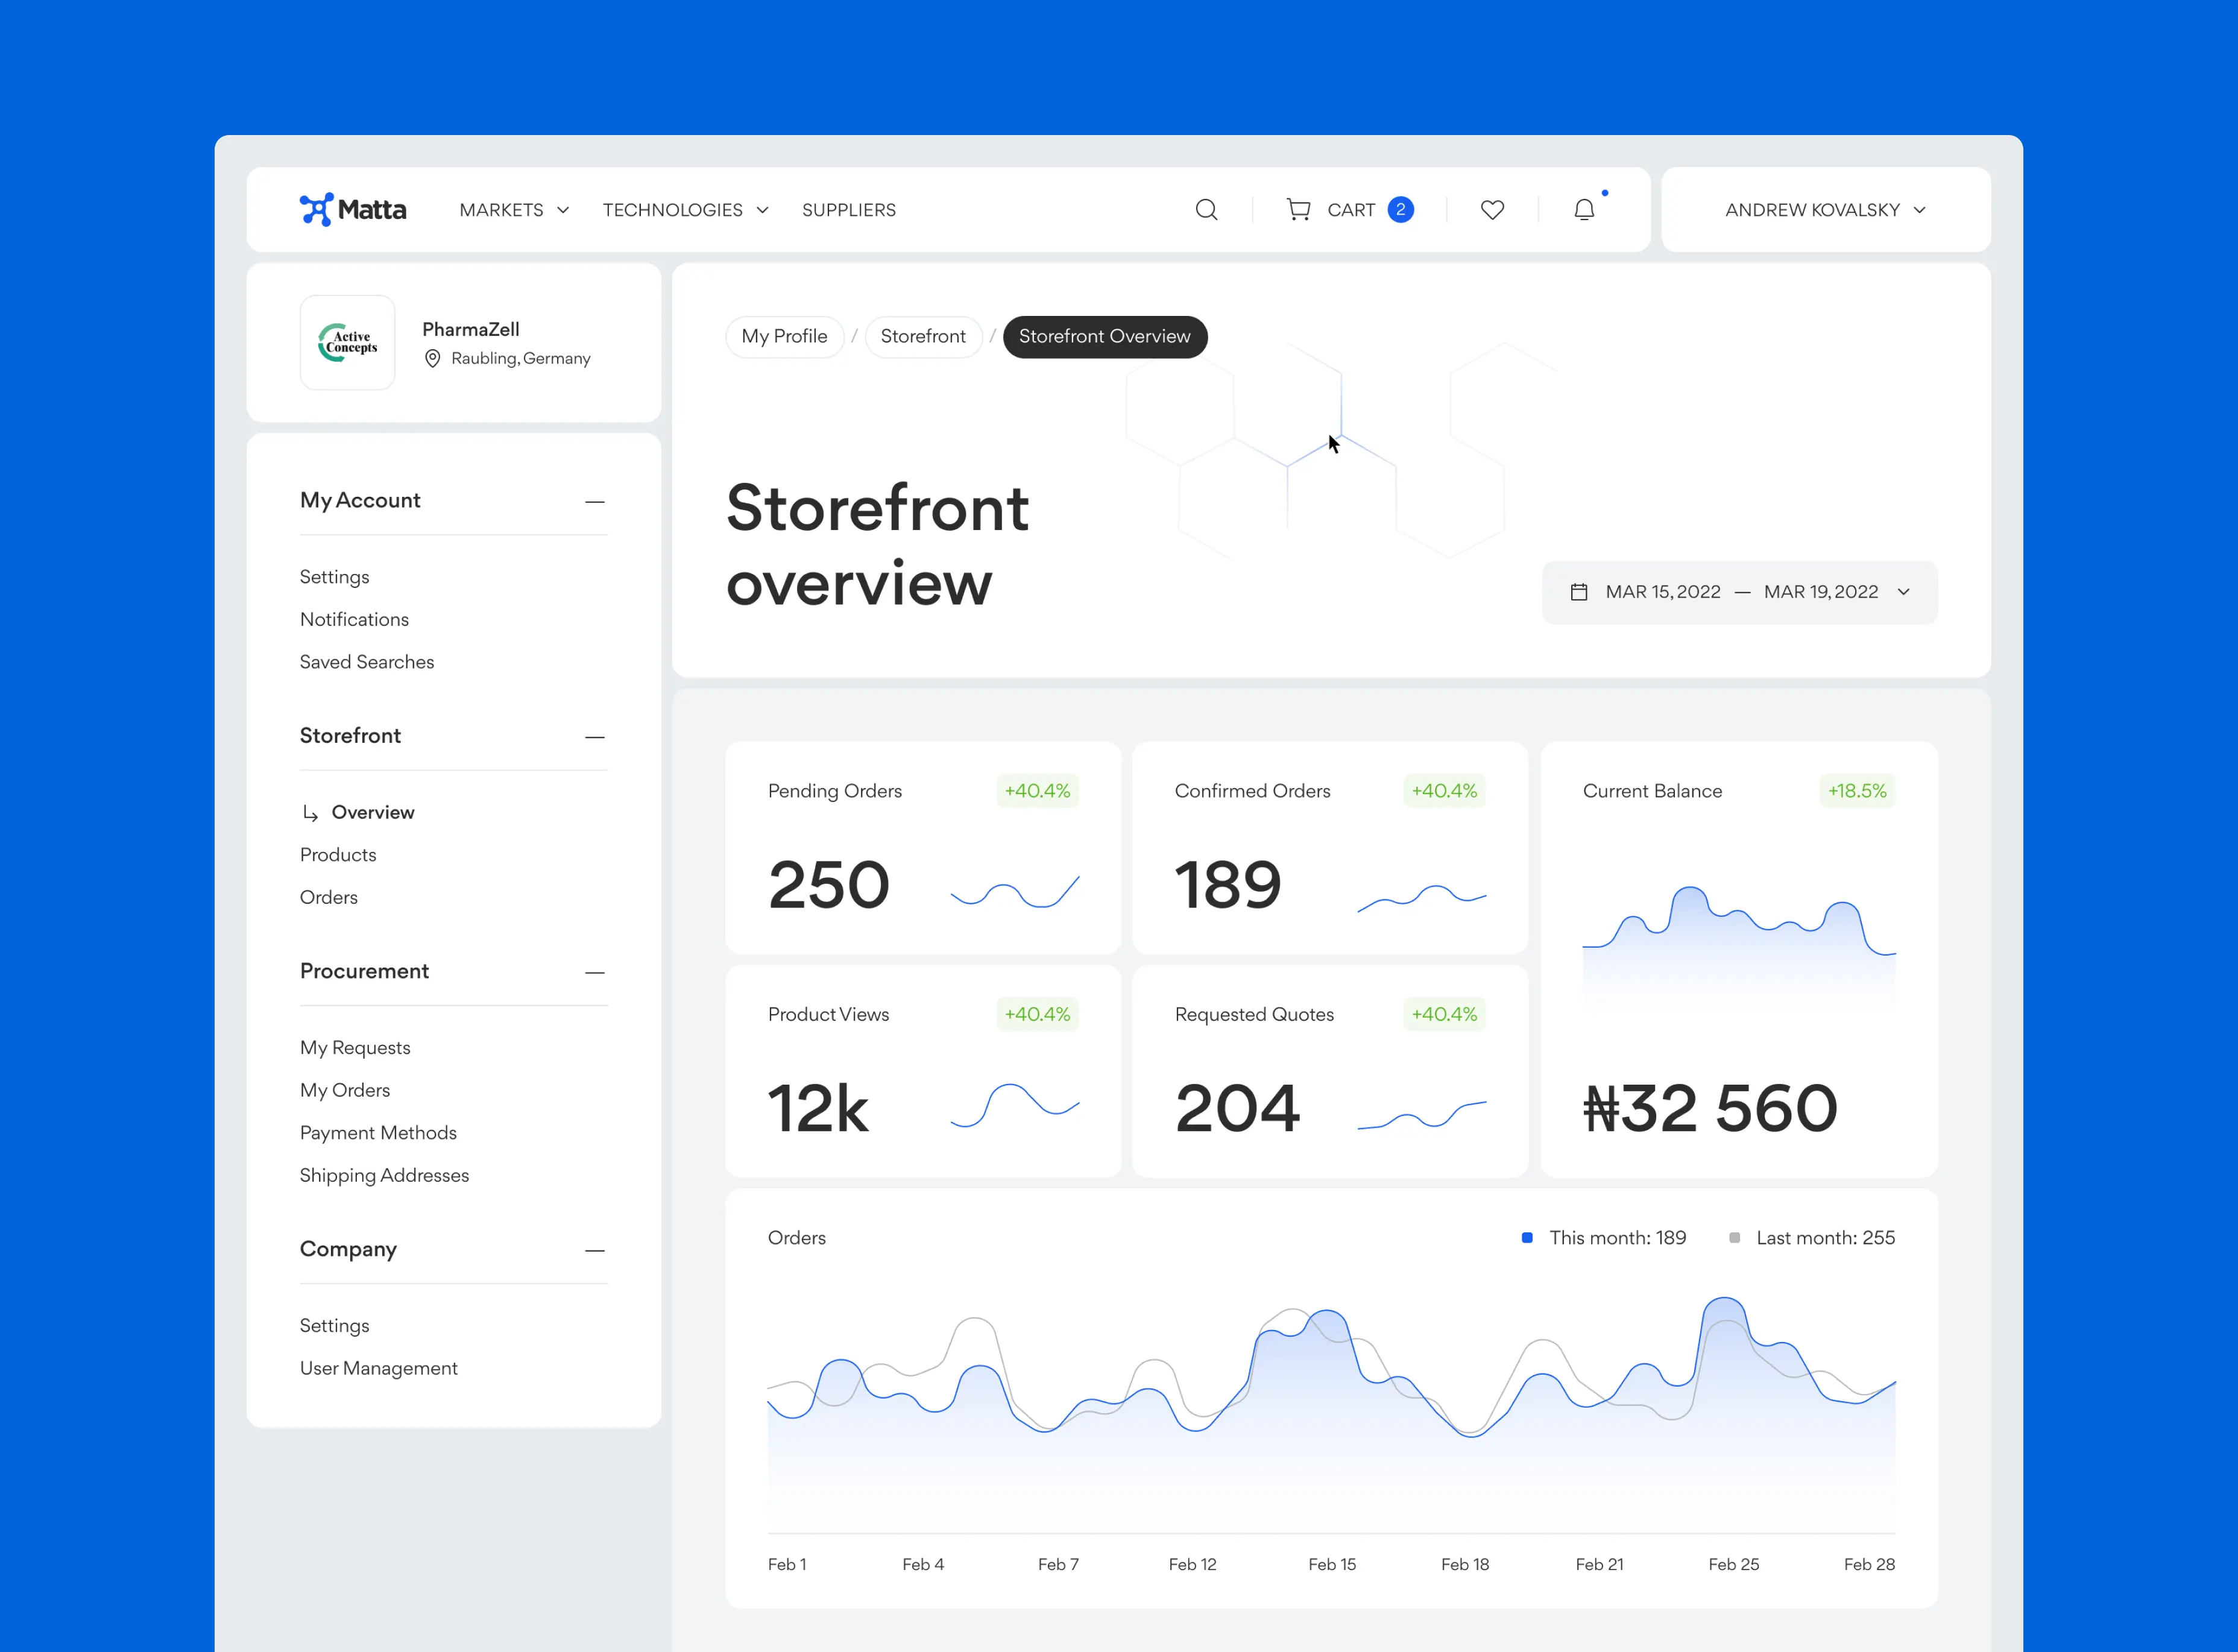Toggle the This month legend marker
2238x1652 pixels.
(1527, 1238)
